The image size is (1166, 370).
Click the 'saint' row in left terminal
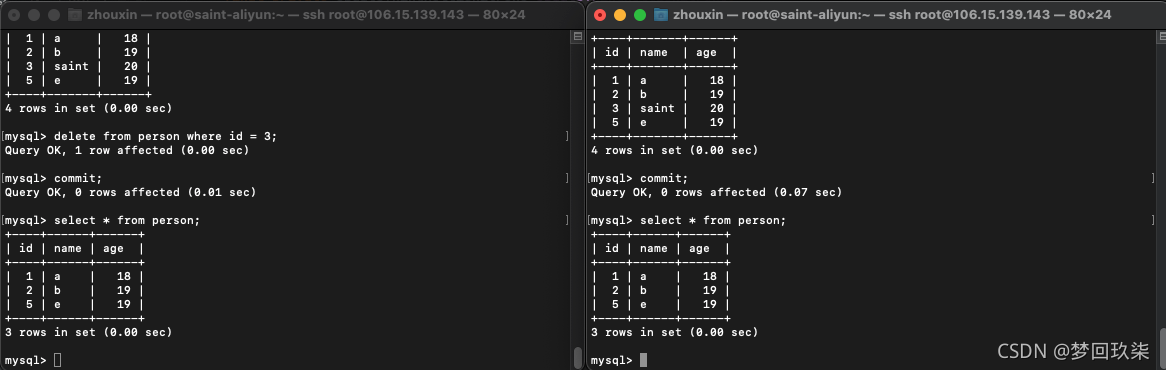[77, 66]
